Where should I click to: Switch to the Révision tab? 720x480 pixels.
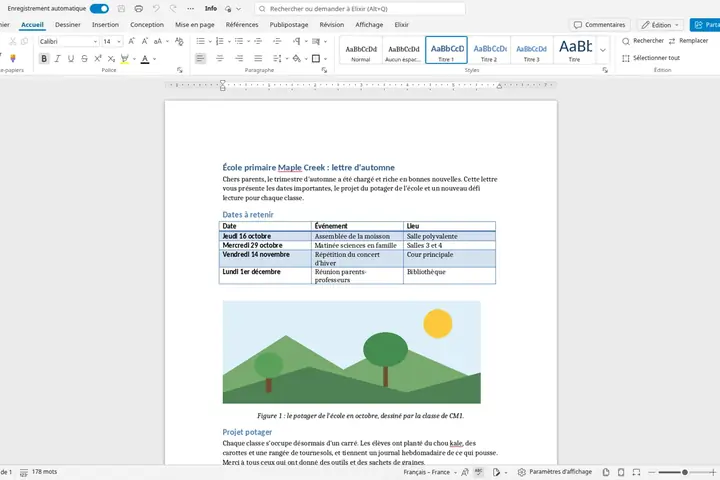click(x=332, y=25)
